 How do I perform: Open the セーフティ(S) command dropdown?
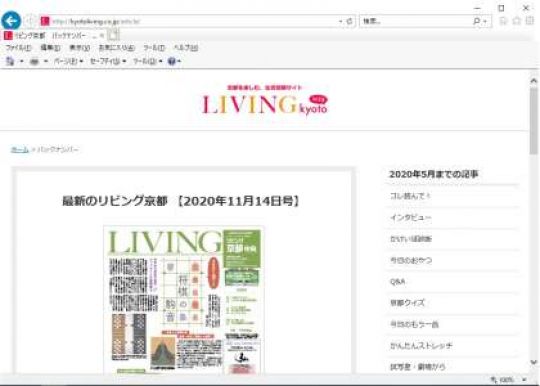108,61
